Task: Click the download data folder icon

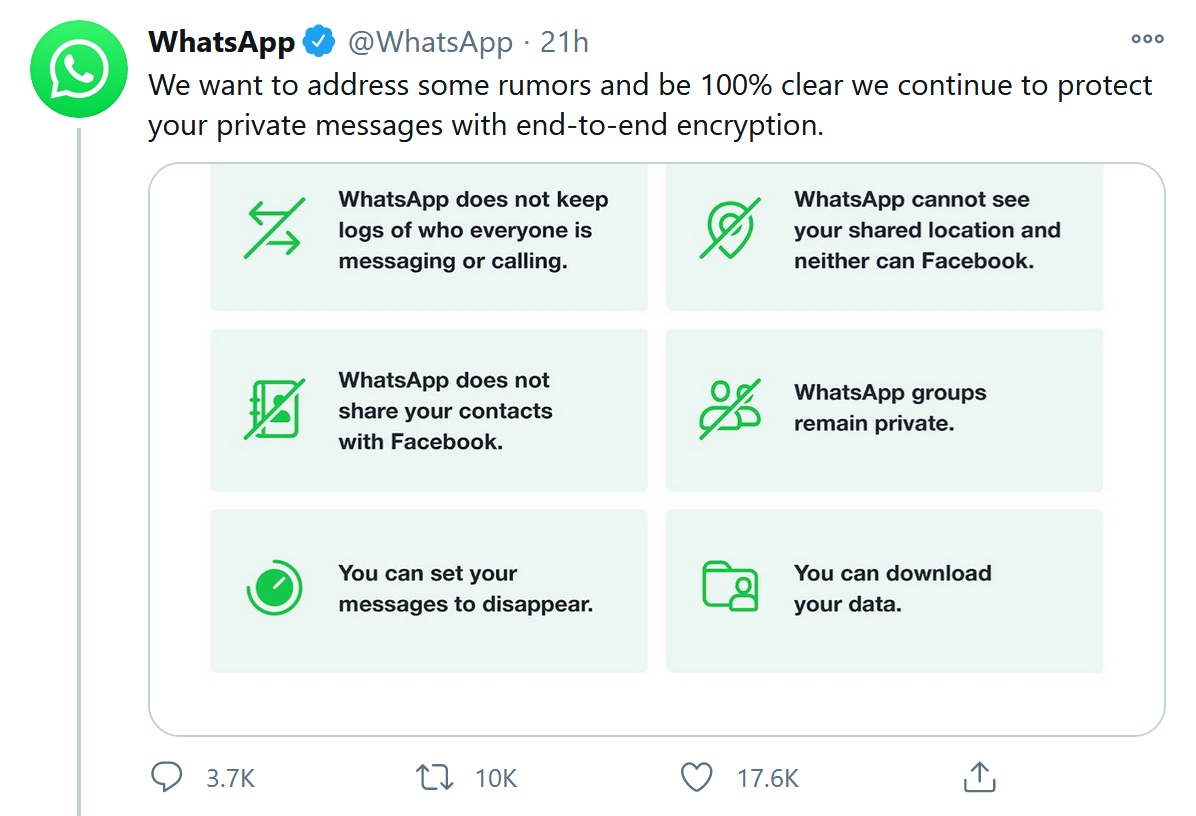Action: (730, 587)
